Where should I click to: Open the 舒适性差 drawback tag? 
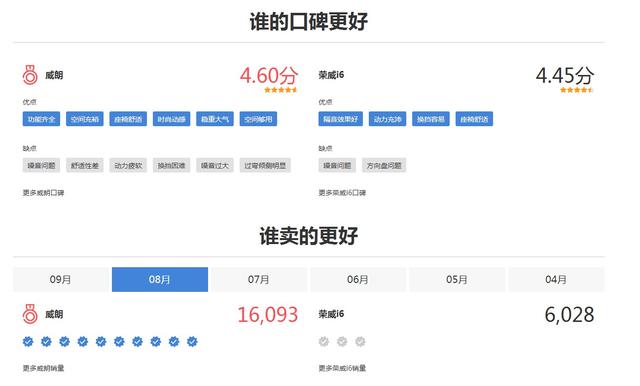pyautogui.click(x=84, y=165)
